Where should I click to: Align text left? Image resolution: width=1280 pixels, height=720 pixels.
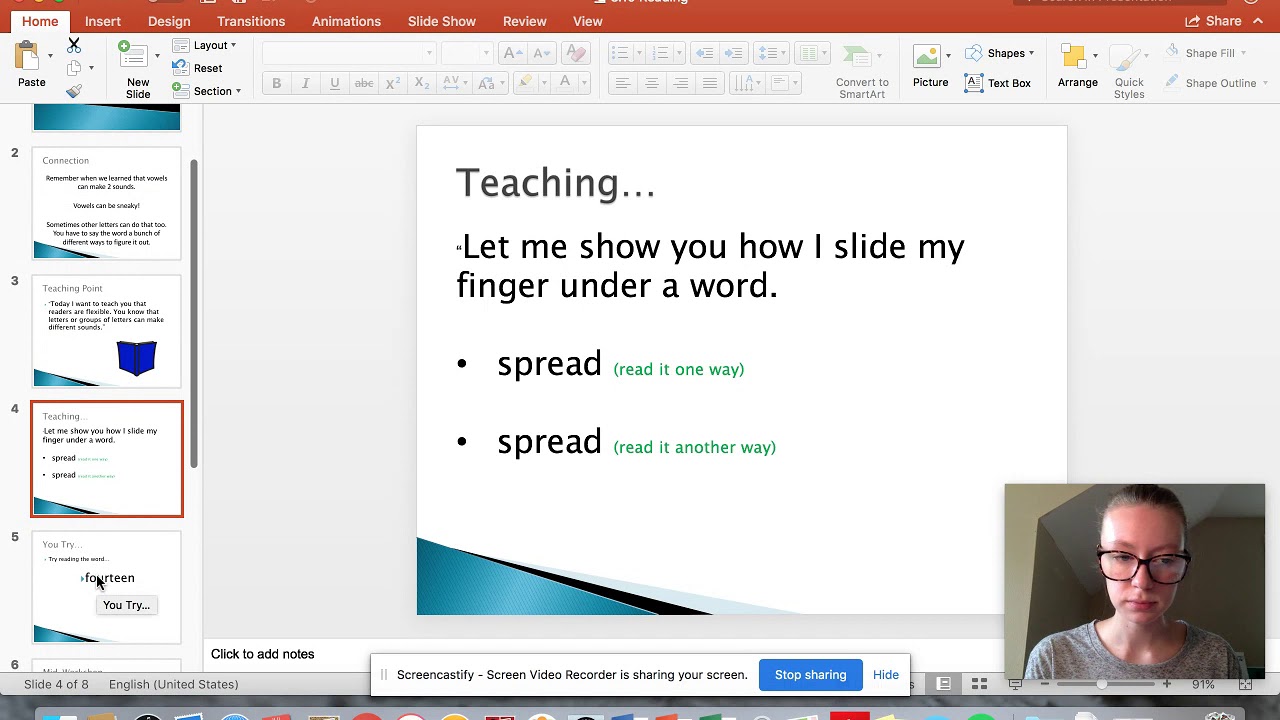click(x=622, y=83)
